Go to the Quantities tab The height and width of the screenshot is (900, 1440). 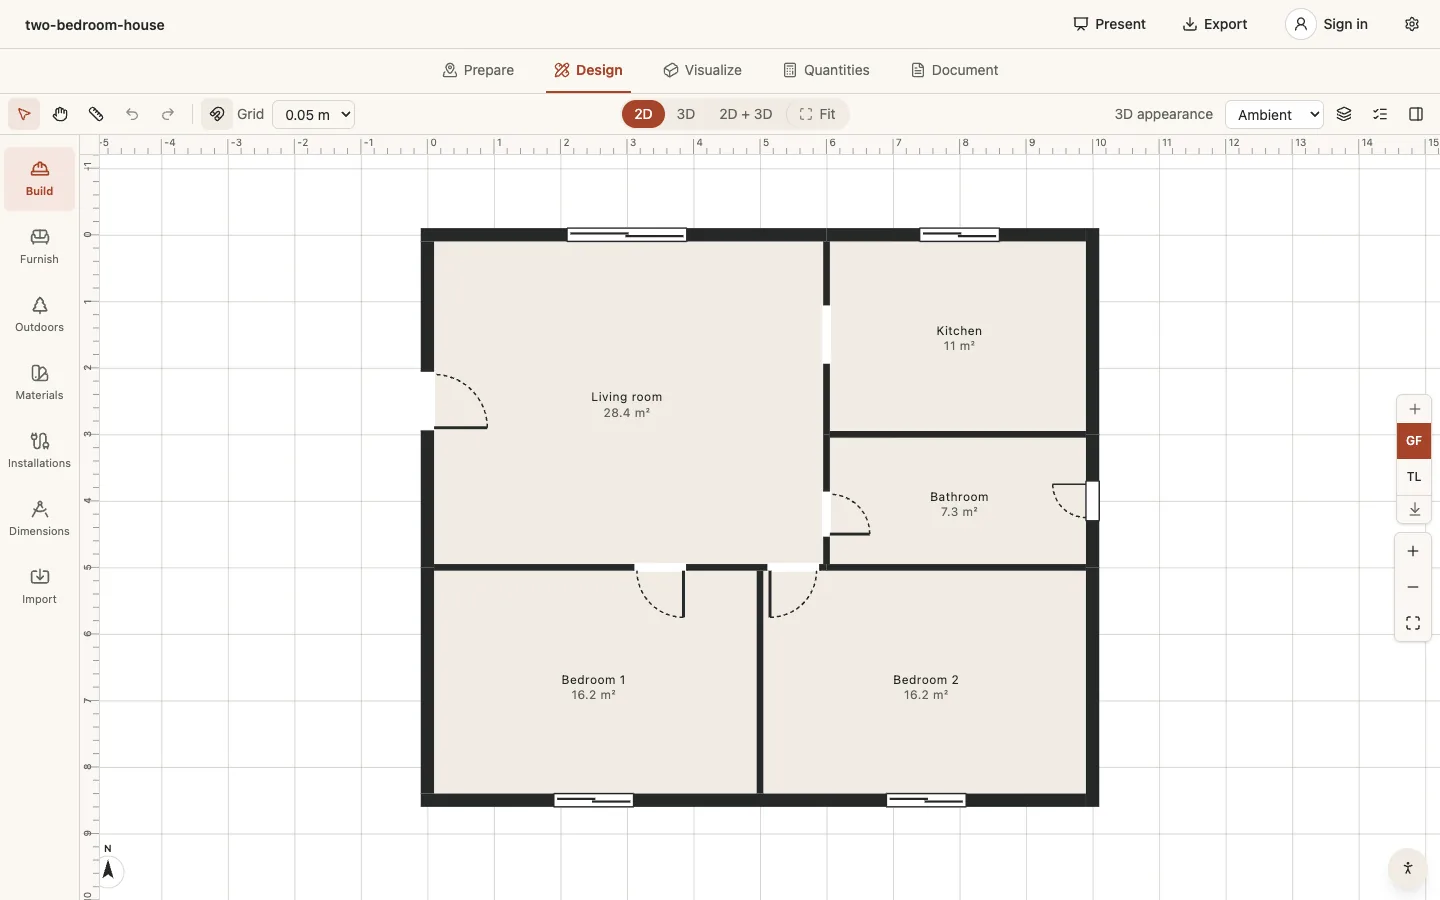[x=826, y=70]
